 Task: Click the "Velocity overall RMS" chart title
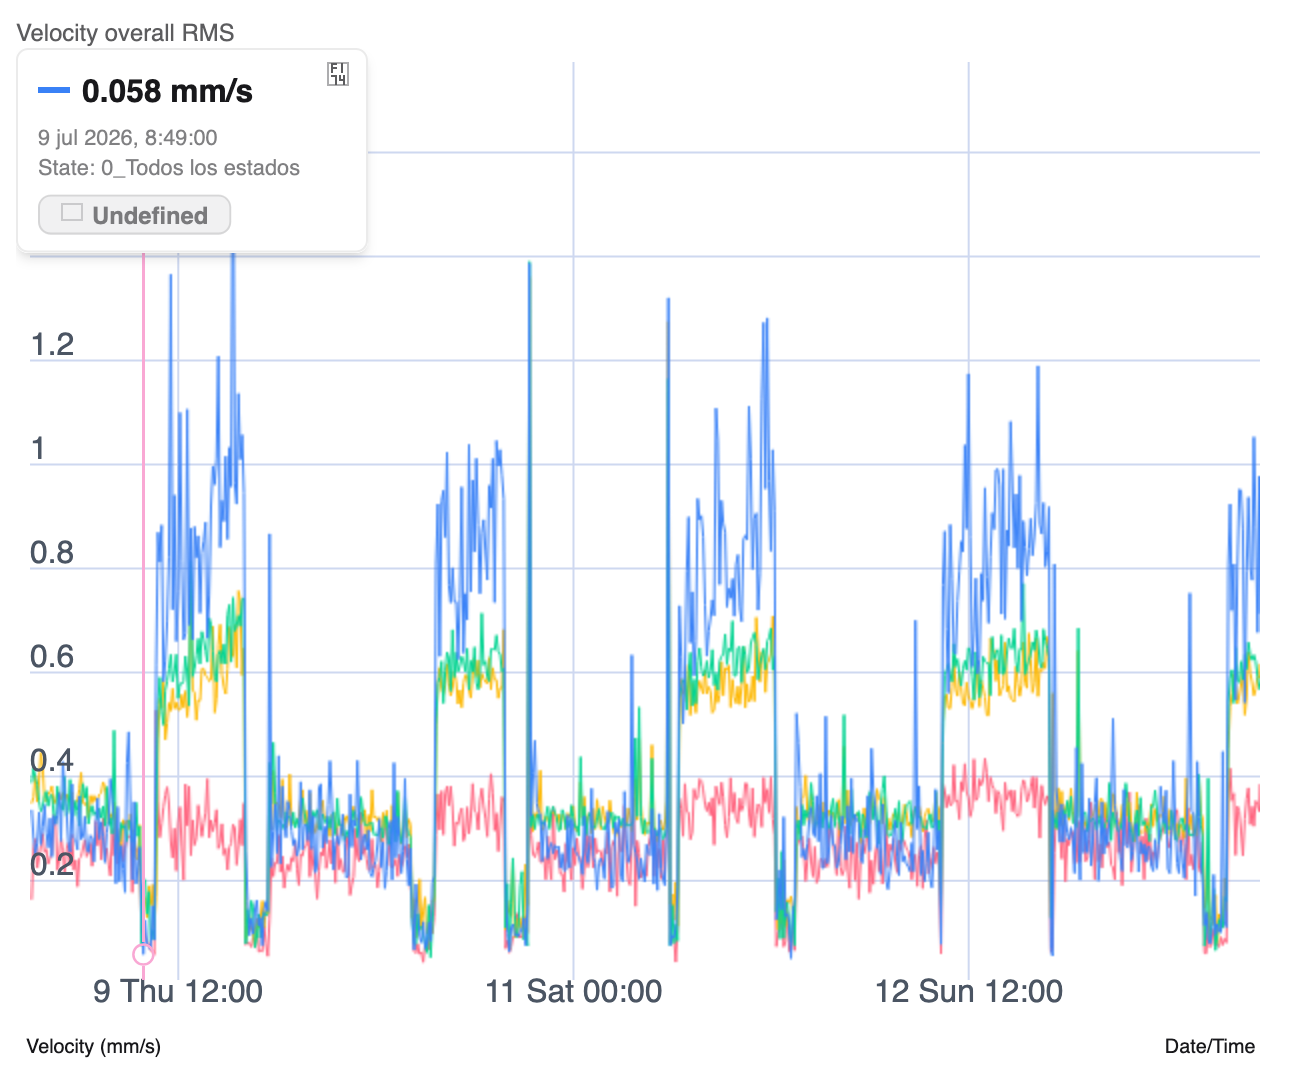126,33
